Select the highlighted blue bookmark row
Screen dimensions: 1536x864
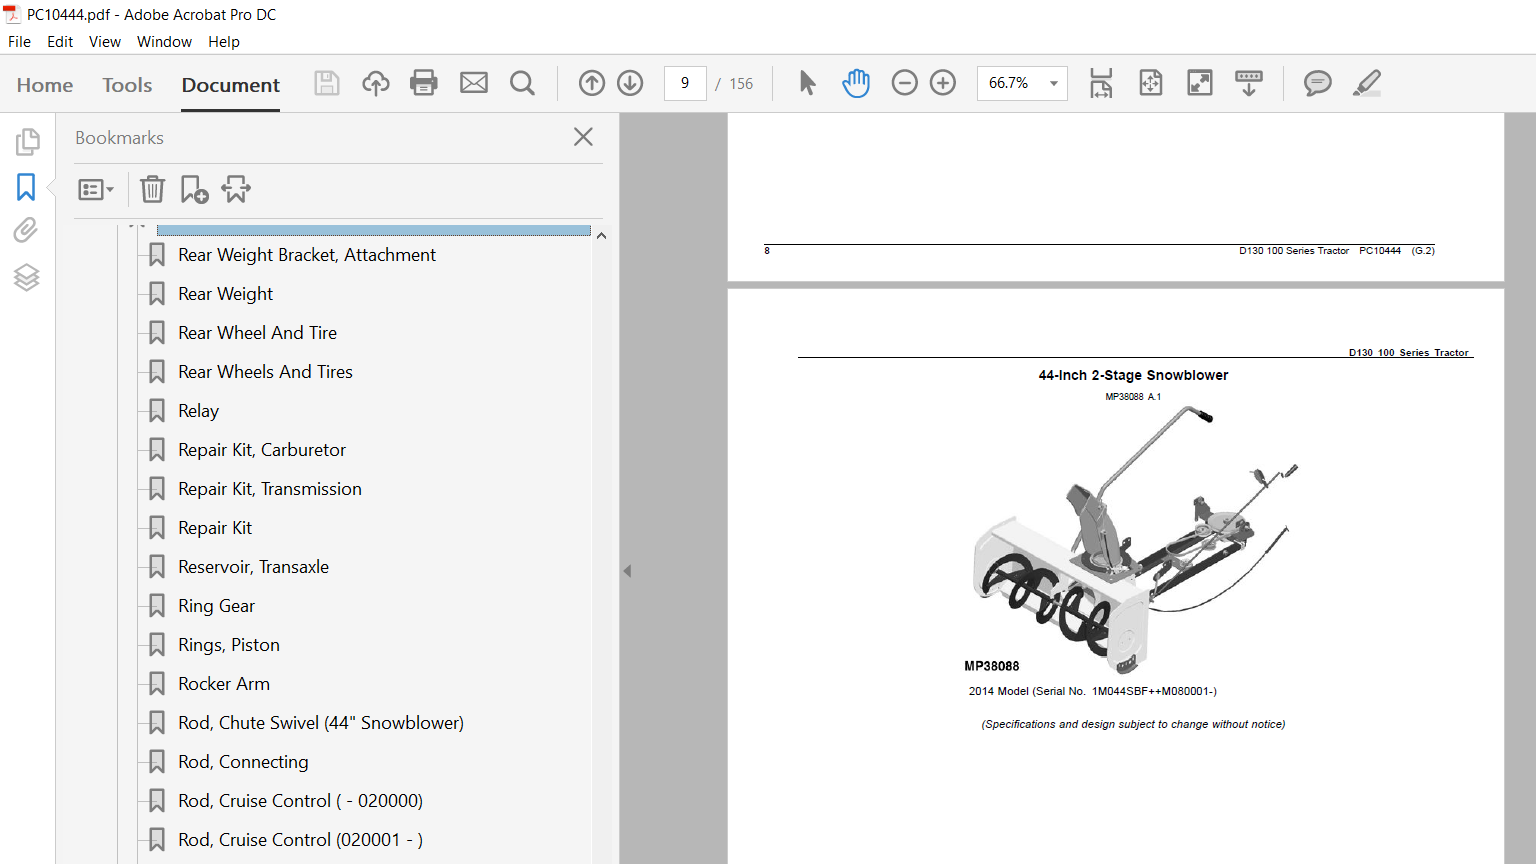[x=374, y=230]
